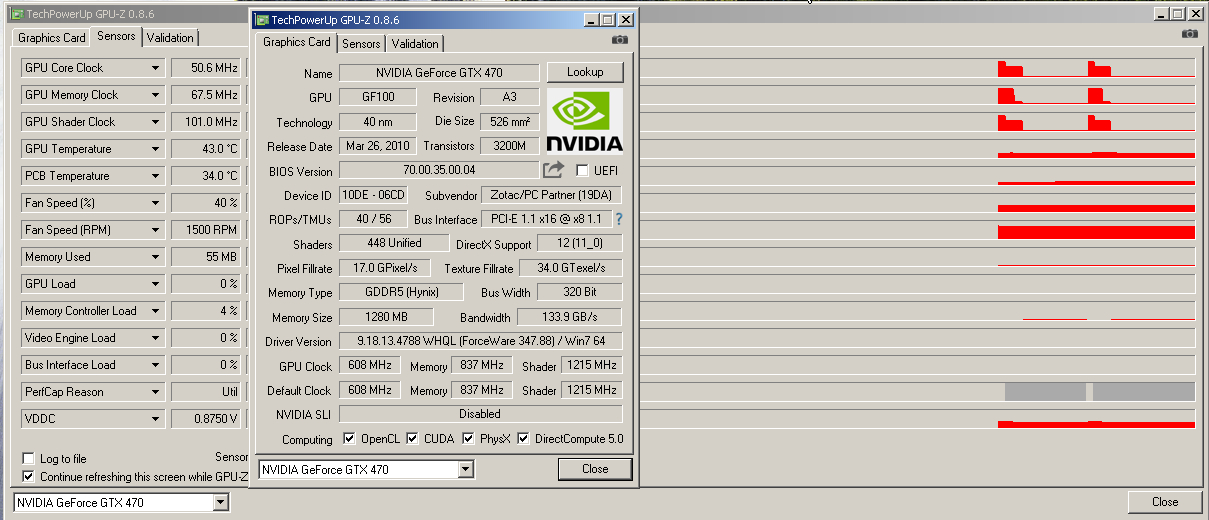This screenshot has width=1209, height=520.
Task: Open the GPU Temperature sensor dropdown
Action: pos(155,149)
